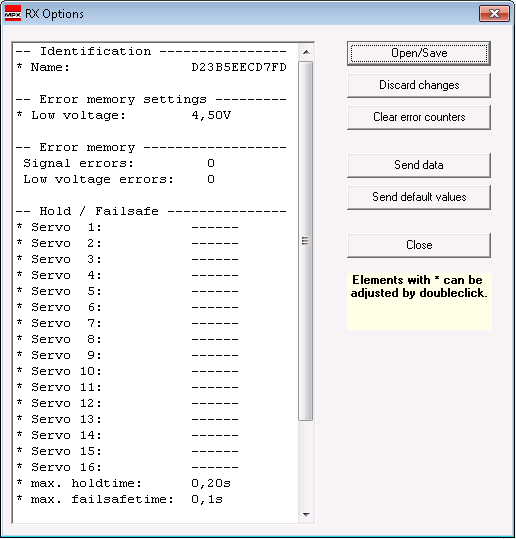Click the Low voltage errors counter line
This screenshot has width=516, height=539.
119,179
